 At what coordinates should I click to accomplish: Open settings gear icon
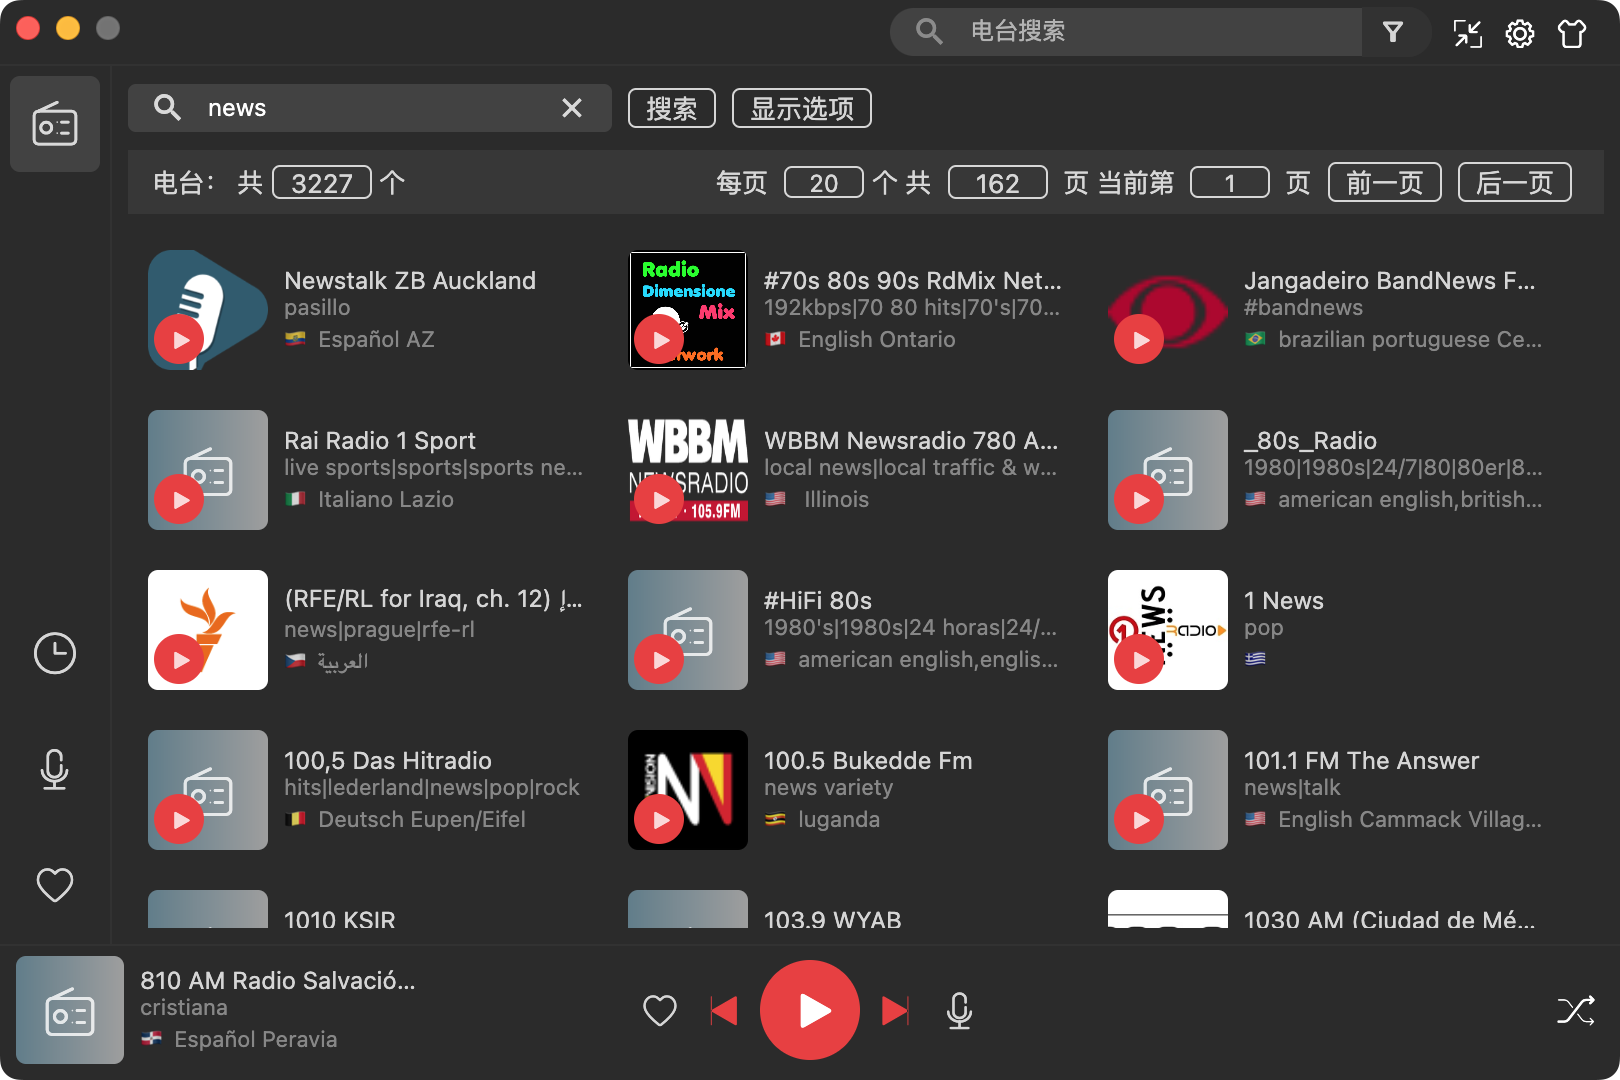[x=1520, y=33]
